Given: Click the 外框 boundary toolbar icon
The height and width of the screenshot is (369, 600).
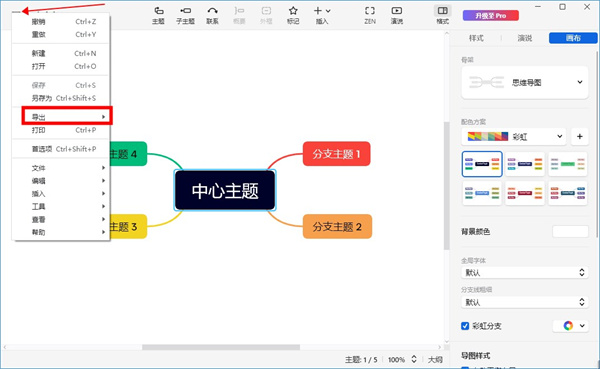Looking at the screenshot, I should [266, 15].
